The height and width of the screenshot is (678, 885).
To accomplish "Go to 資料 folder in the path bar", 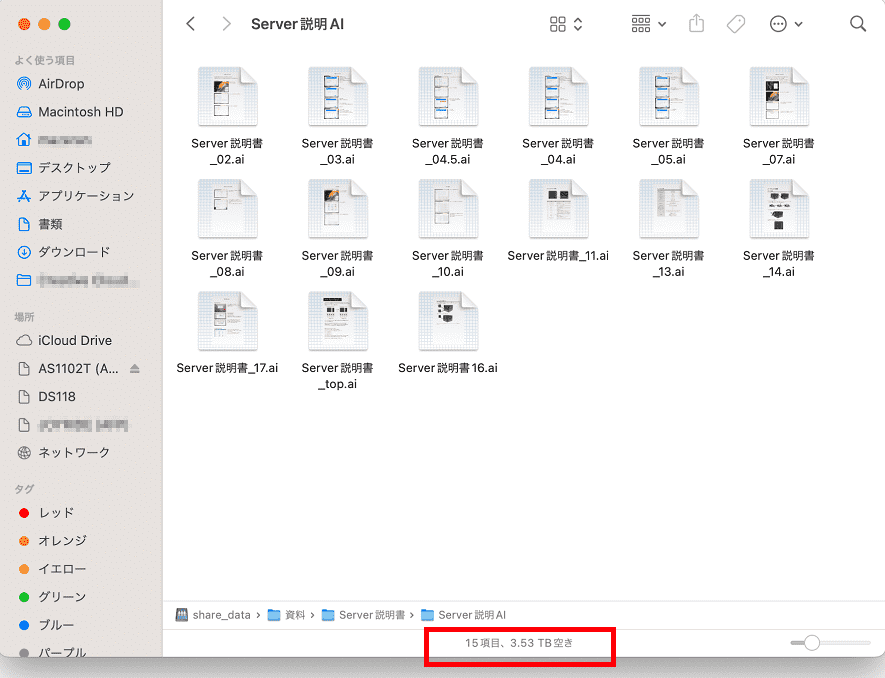I will pyautogui.click(x=286, y=615).
